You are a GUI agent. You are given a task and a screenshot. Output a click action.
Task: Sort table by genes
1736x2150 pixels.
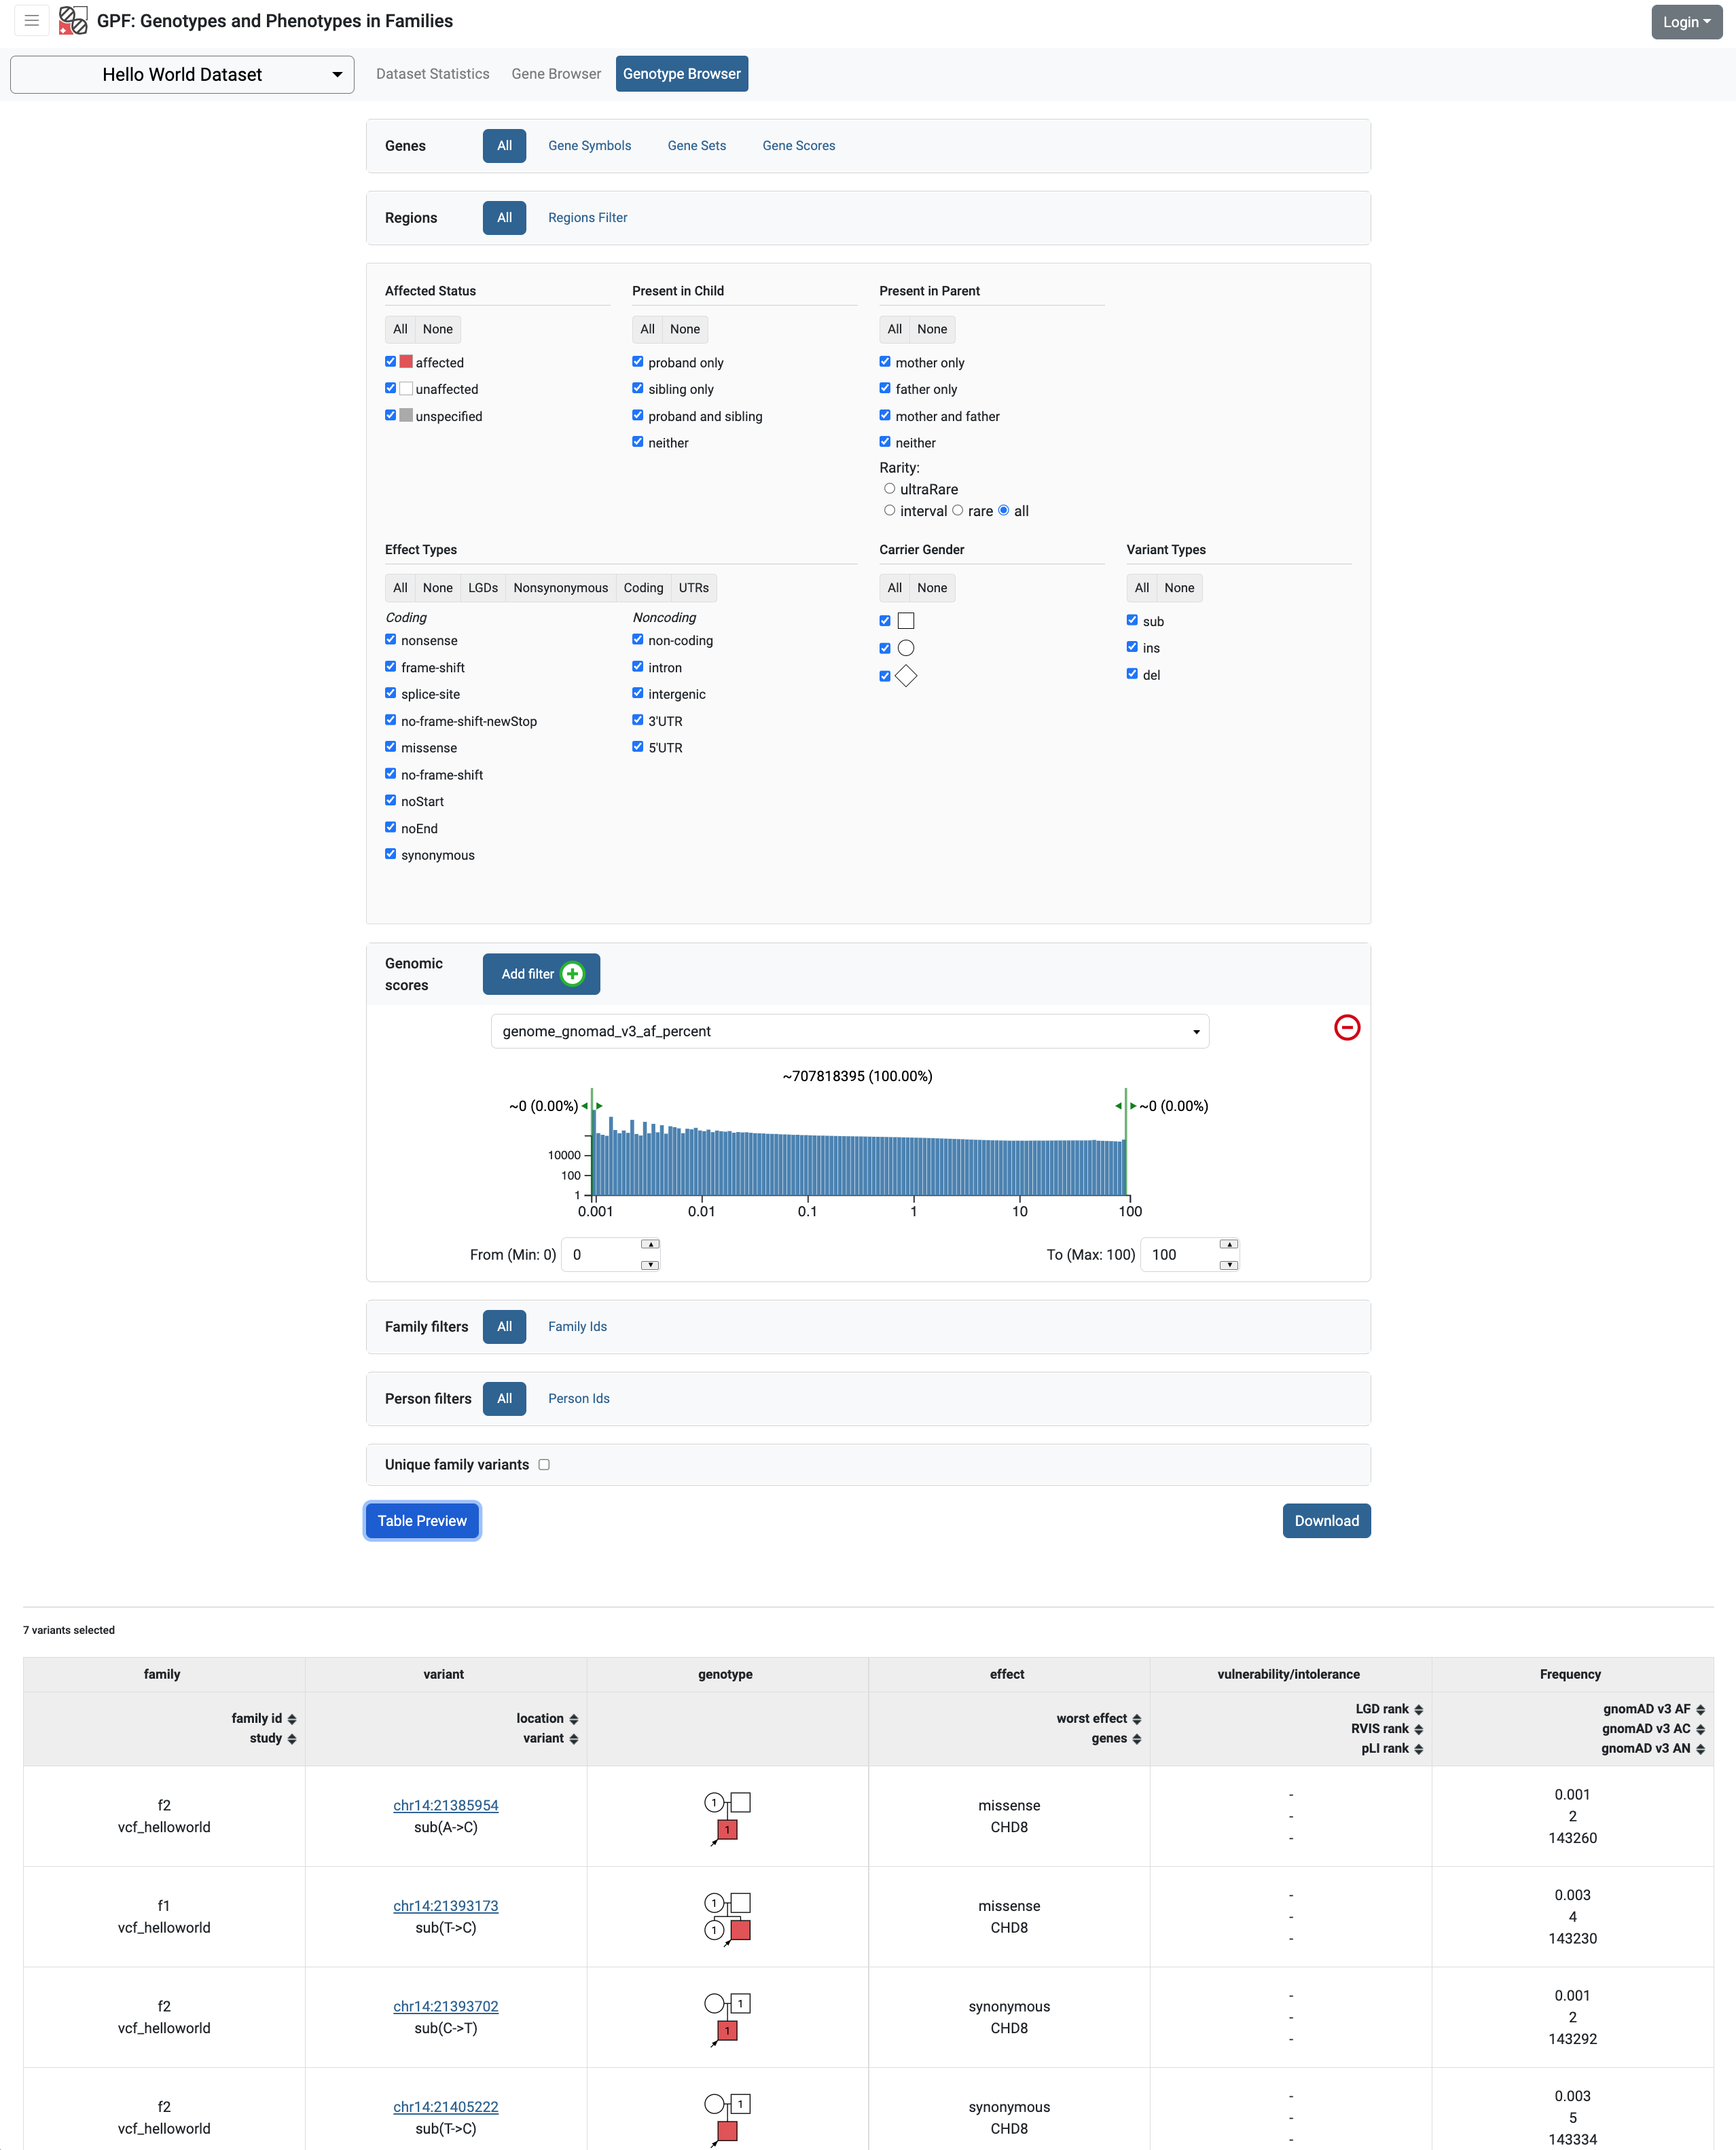tap(1137, 1739)
